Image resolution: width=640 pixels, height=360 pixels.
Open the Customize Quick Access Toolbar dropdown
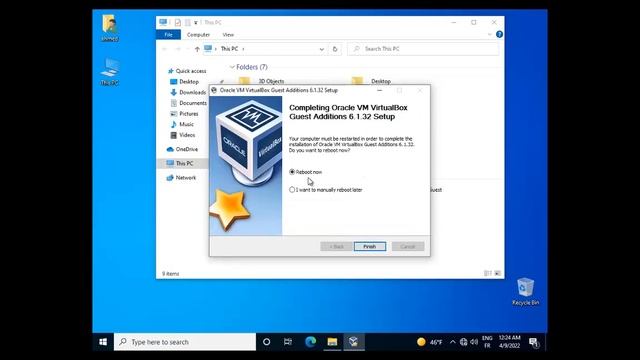tap(196, 22)
